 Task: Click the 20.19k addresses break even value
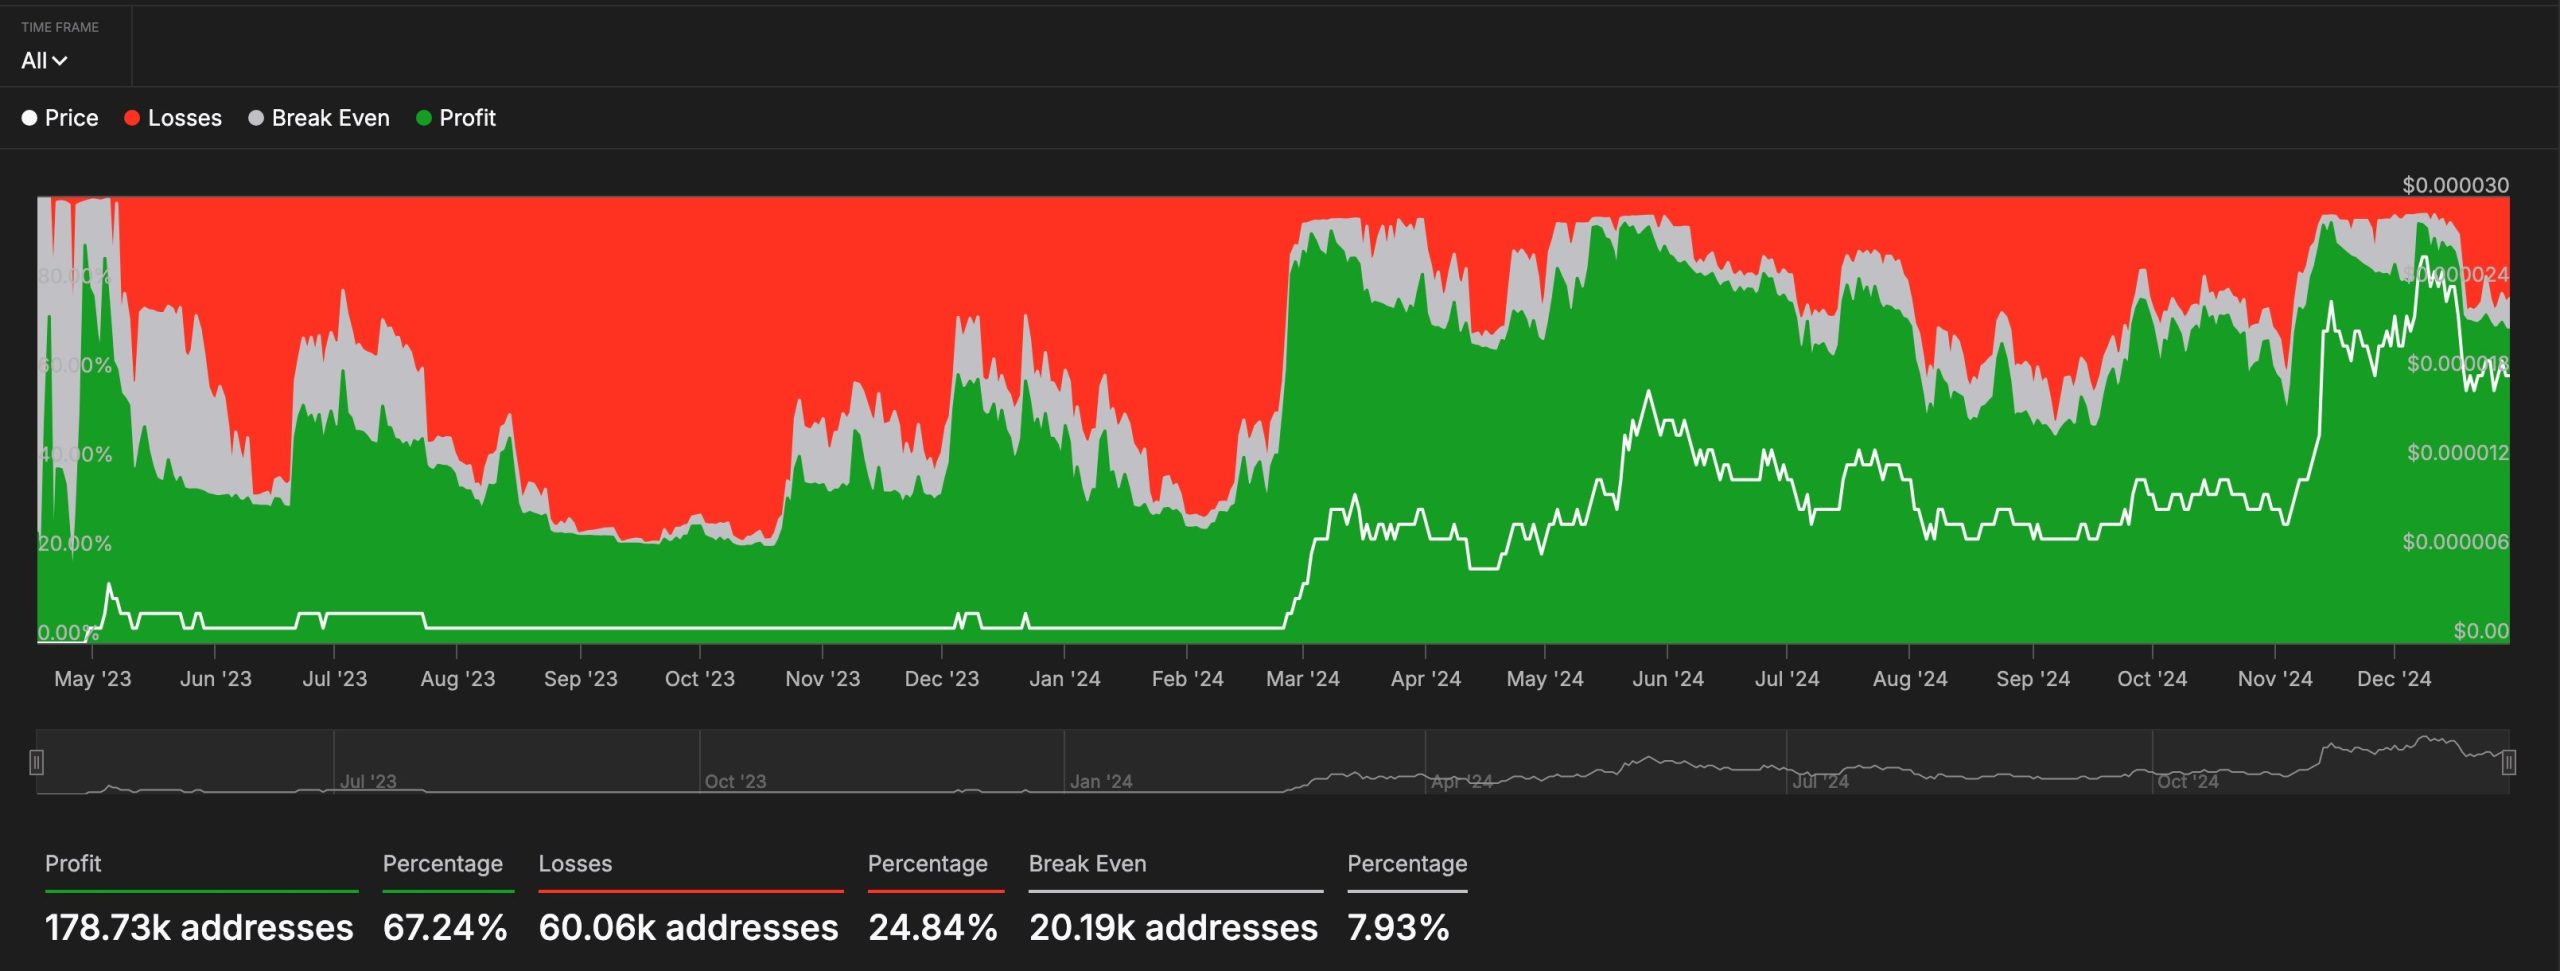[x=1173, y=928]
